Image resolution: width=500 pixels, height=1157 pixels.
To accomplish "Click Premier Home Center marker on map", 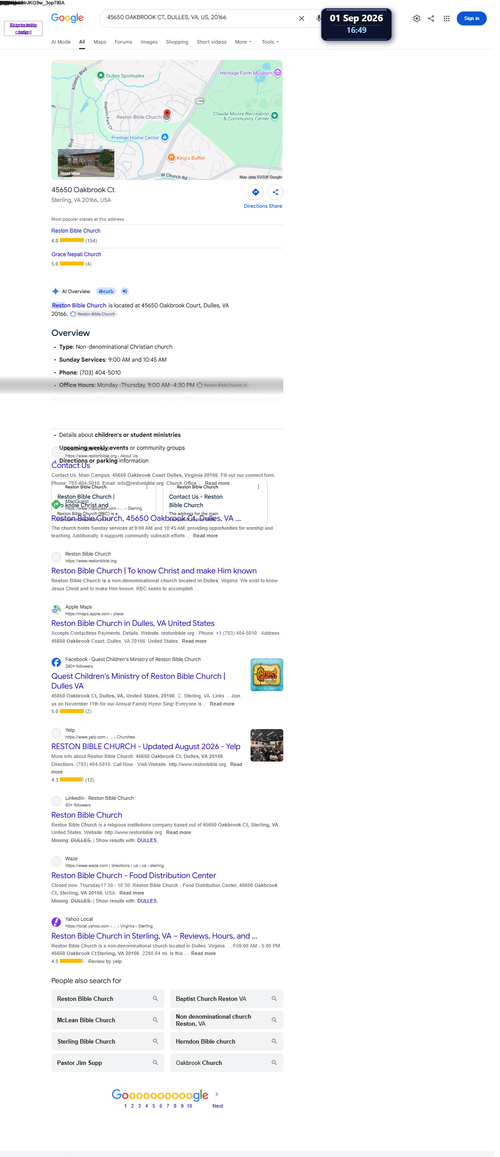I will point(165,137).
